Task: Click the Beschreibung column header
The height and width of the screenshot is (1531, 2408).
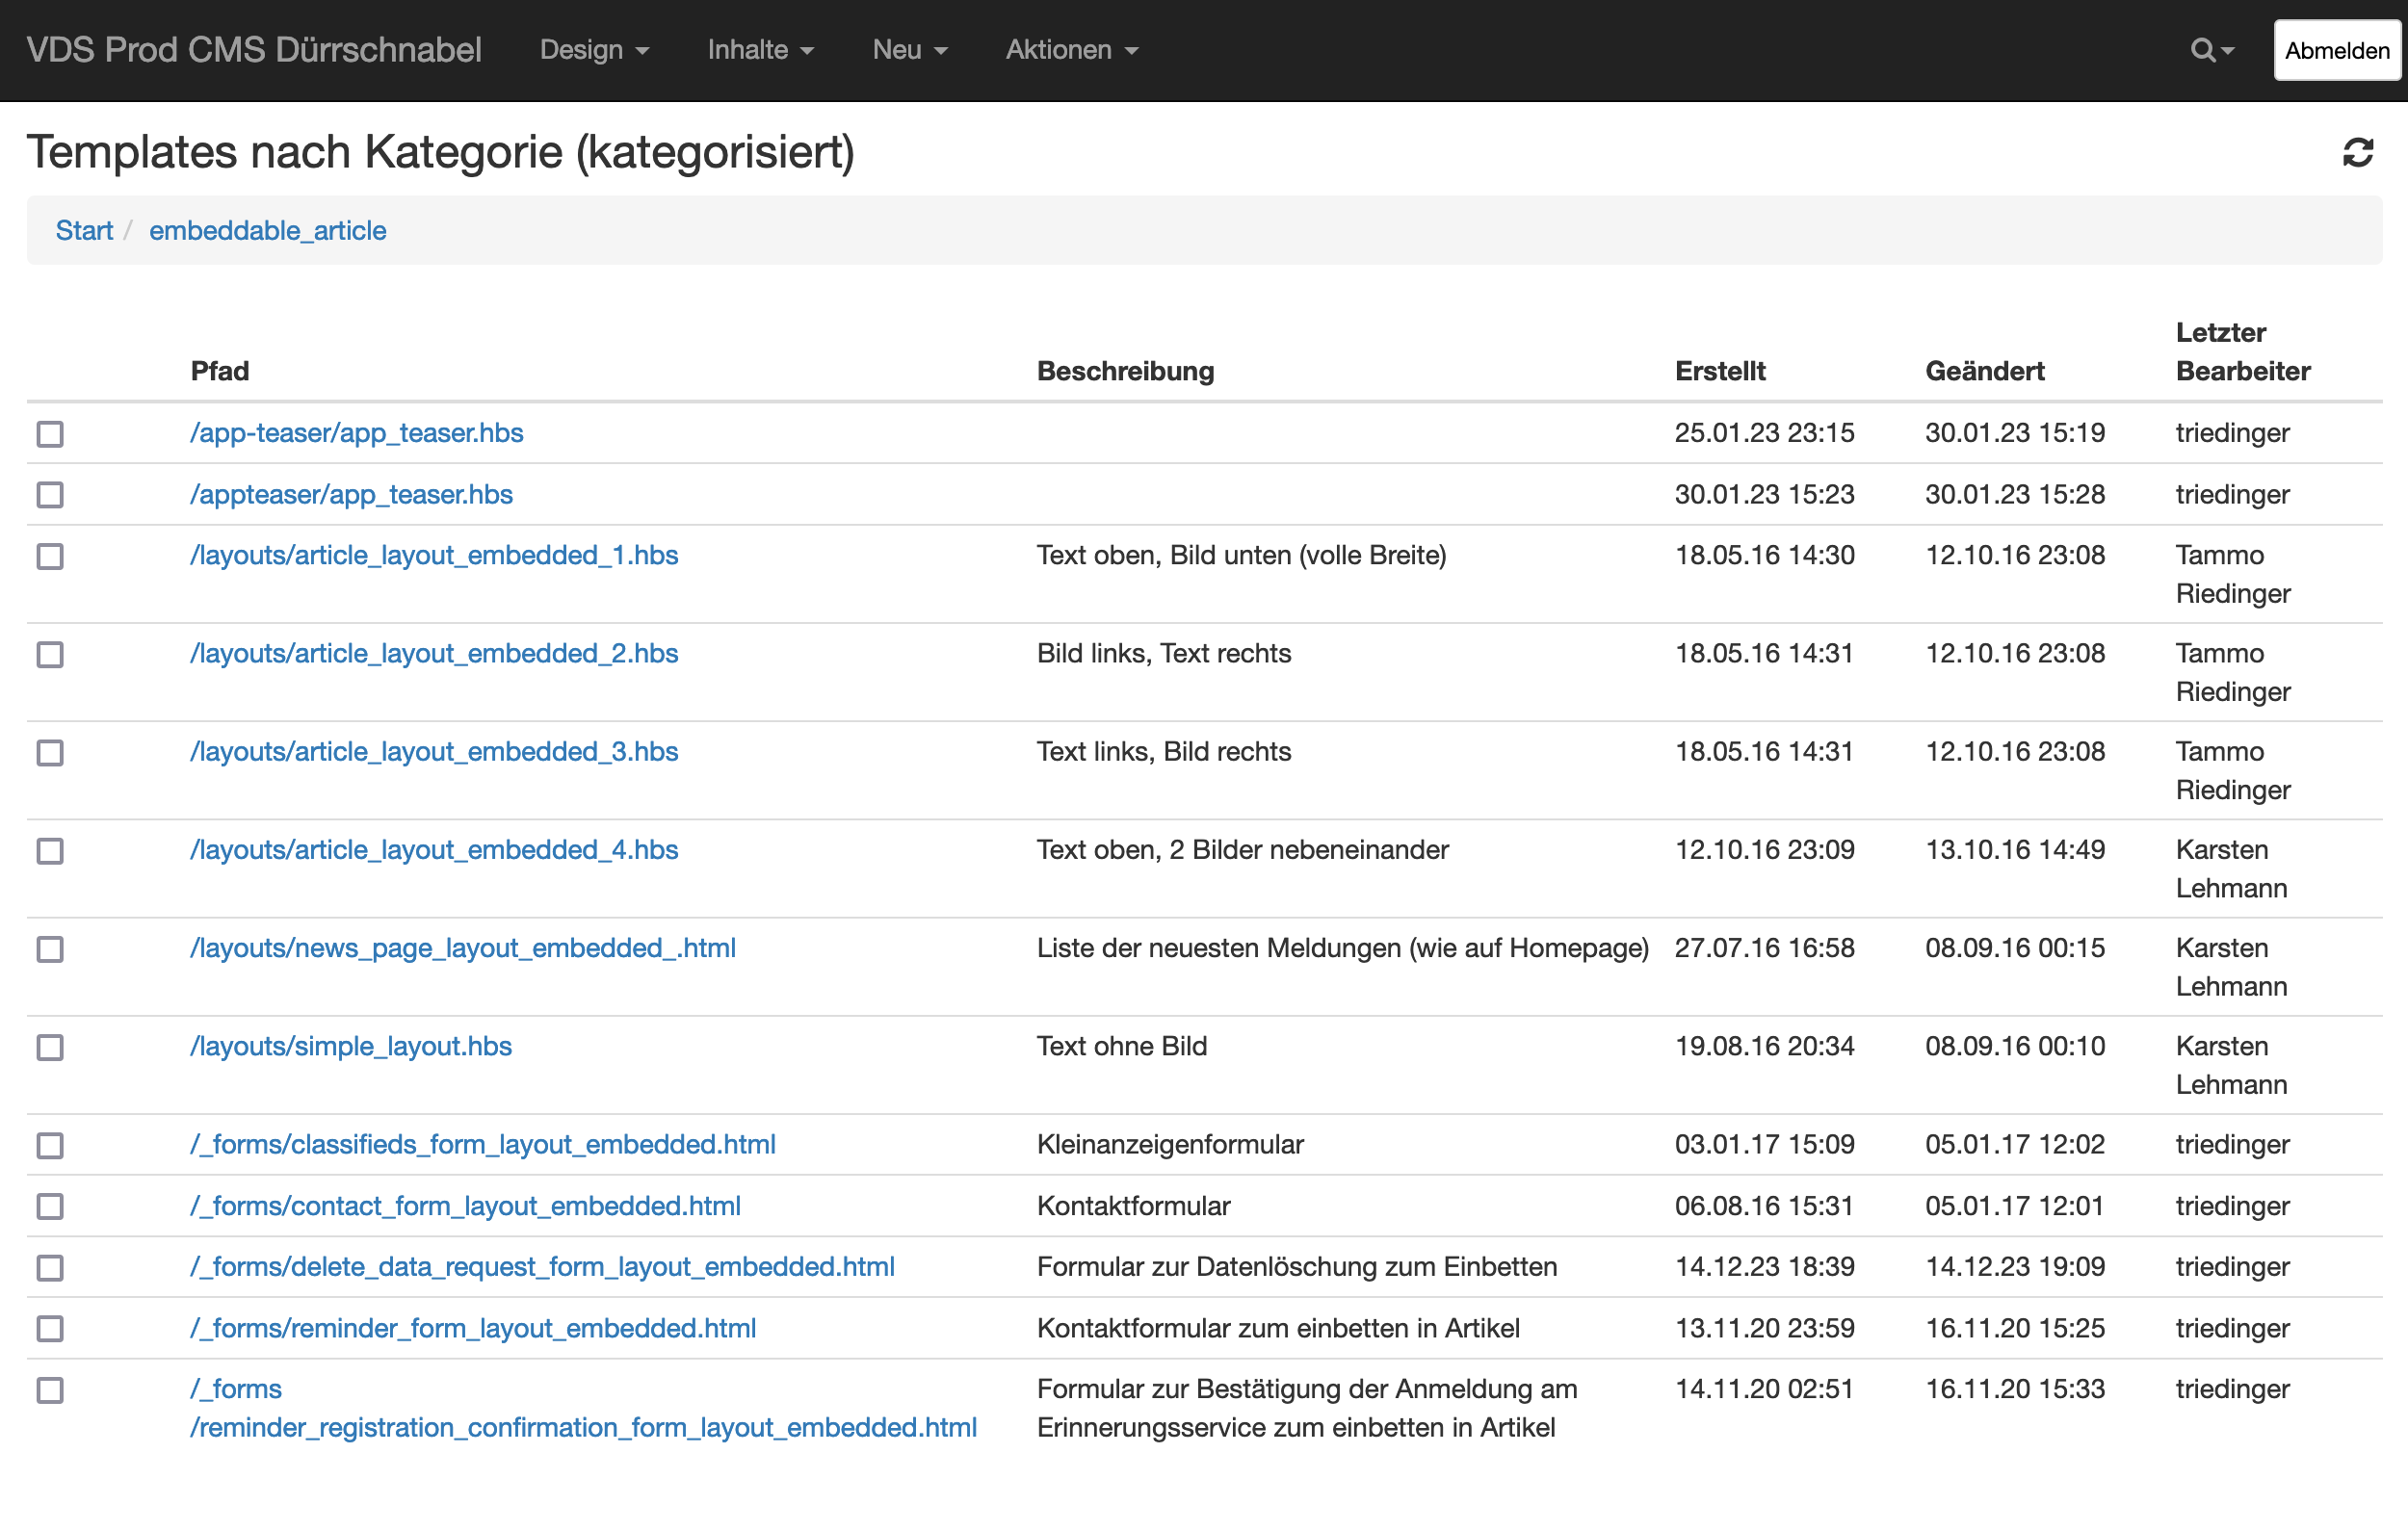Action: click(1125, 371)
